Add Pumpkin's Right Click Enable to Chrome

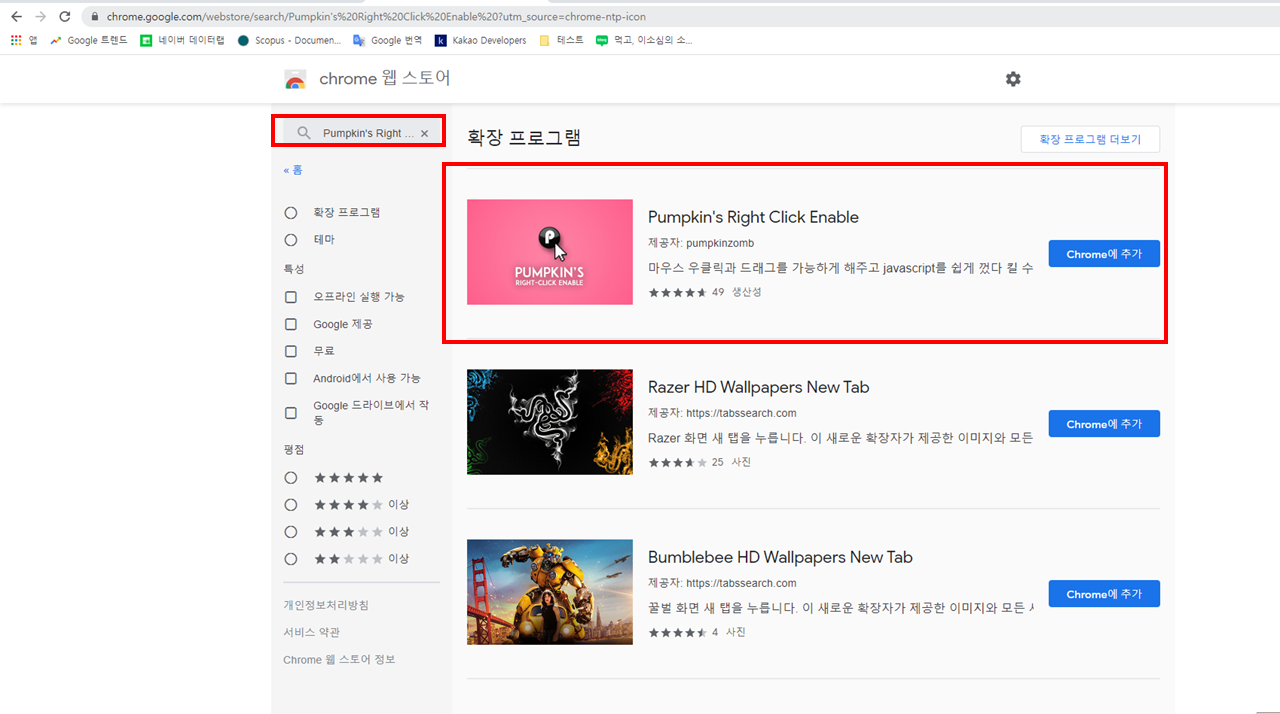click(1104, 254)
